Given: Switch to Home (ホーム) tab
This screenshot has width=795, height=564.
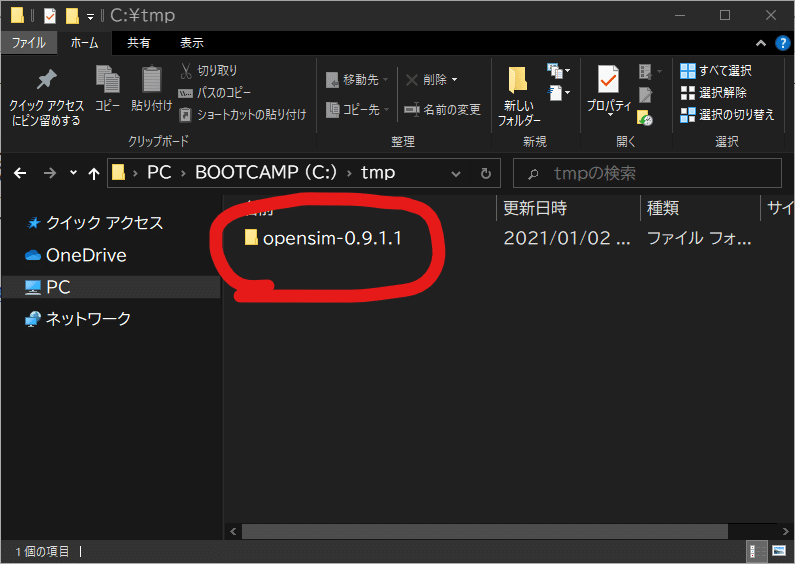Looking at the screenshot, I should (x=84, y=43).
